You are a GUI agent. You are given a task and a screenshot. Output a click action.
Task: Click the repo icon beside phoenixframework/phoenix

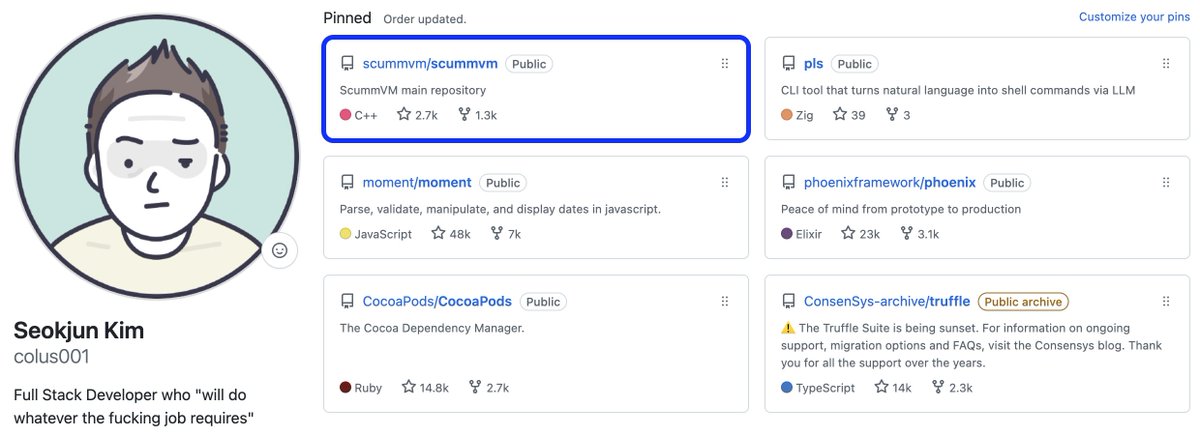(788, 183)
